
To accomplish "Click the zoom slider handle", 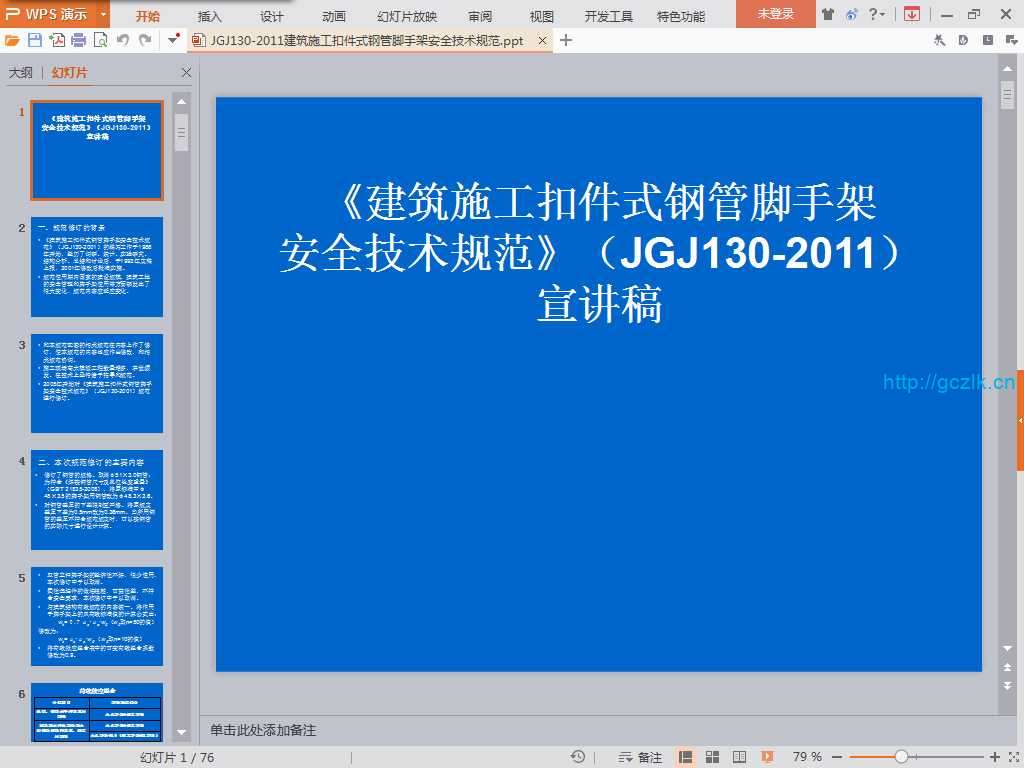I will click(901, 757).
